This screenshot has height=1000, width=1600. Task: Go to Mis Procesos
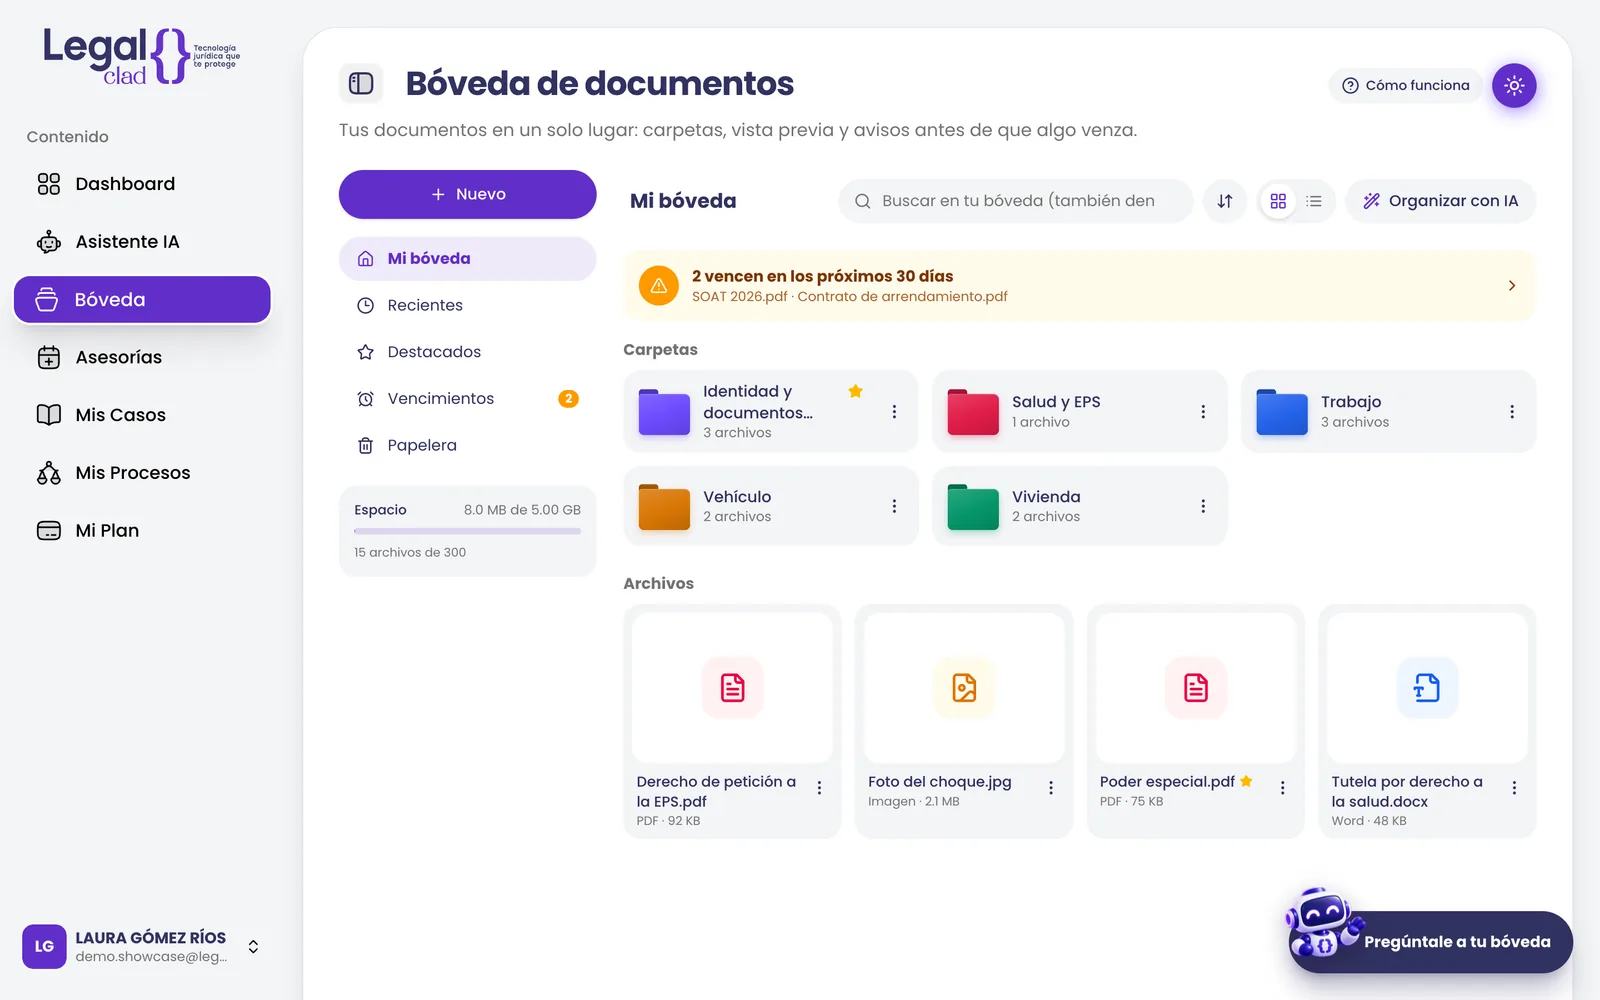(142, 473)
